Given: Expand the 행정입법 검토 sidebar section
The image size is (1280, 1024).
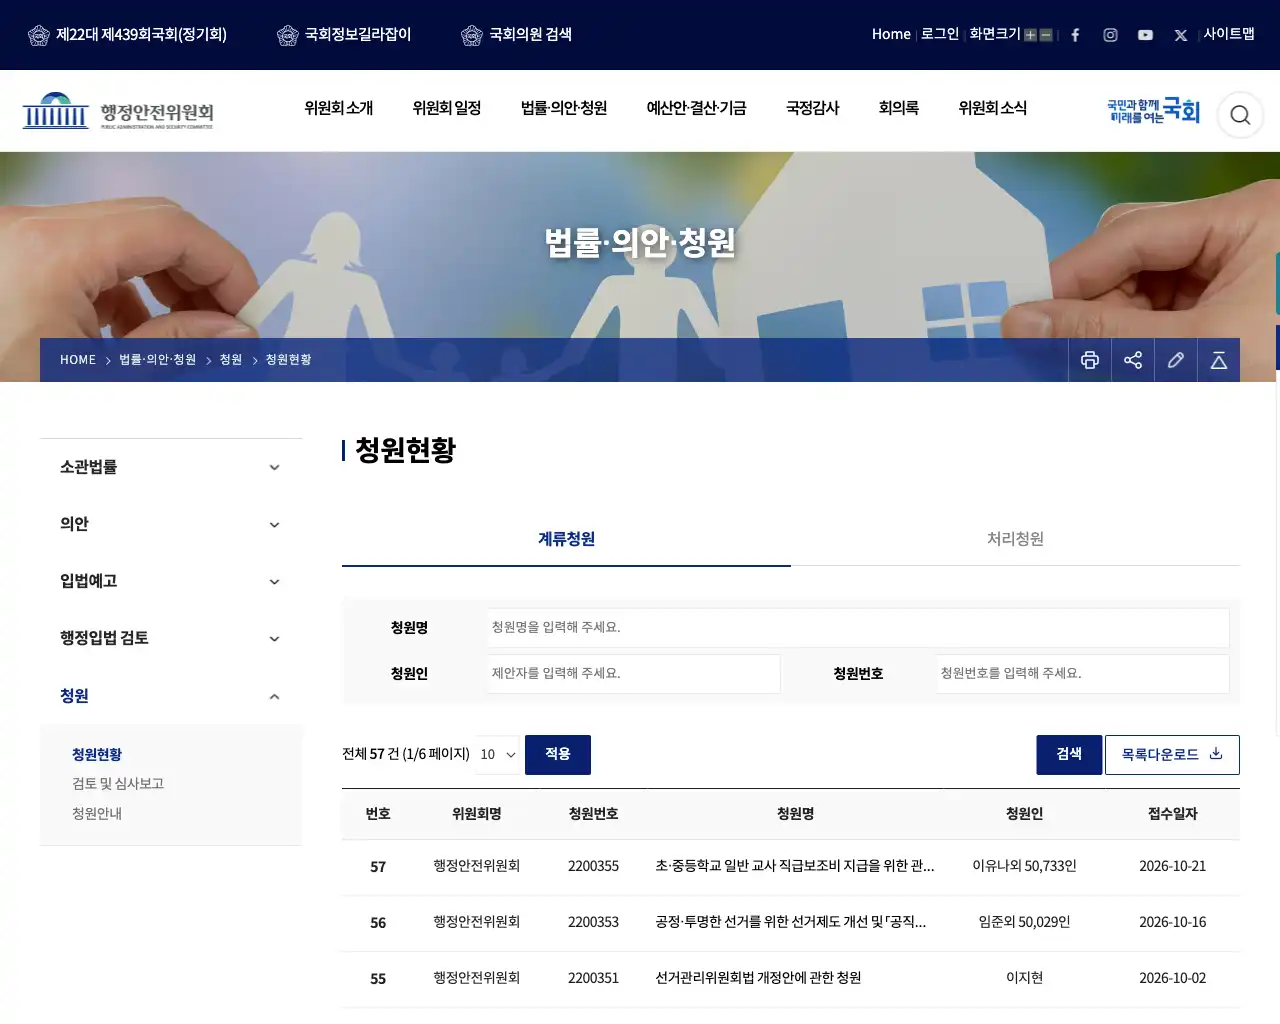Looking at the screenshot, I should pyautogui.click(x=171, y=638).
